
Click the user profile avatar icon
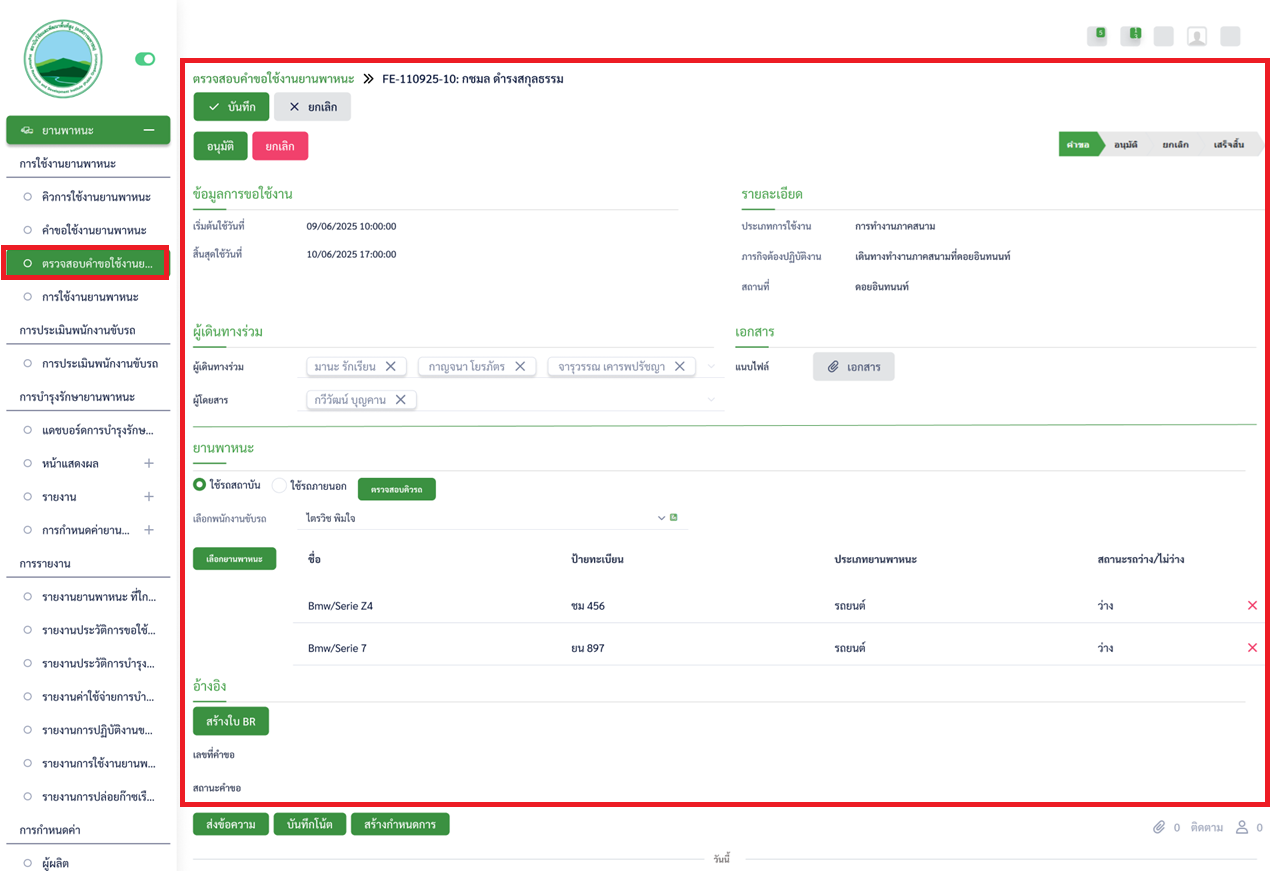point(1196,36)
